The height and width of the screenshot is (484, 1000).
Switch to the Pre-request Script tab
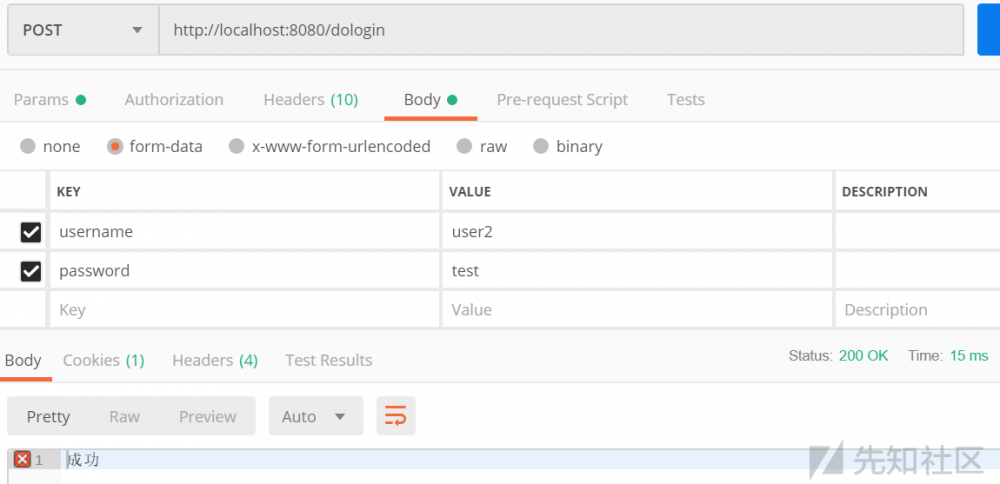pos(562,99)
